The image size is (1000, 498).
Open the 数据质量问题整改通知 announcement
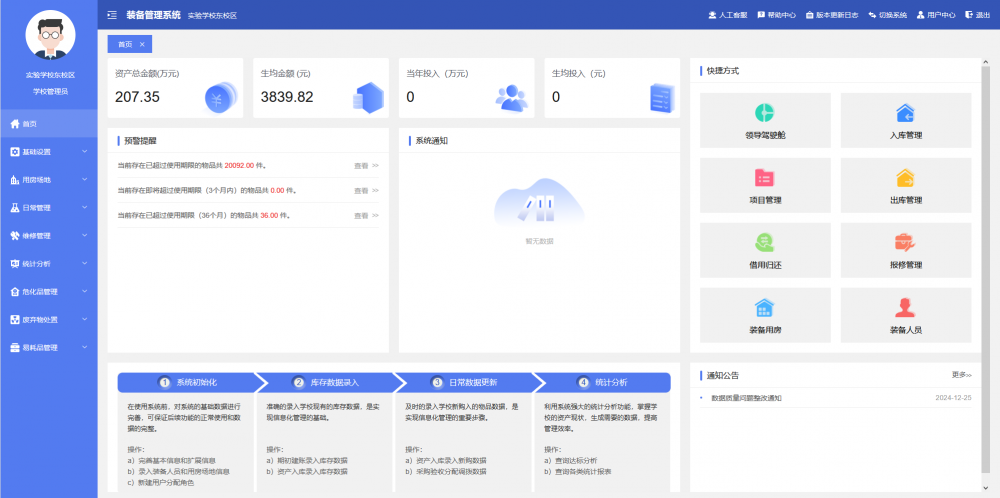746,398
